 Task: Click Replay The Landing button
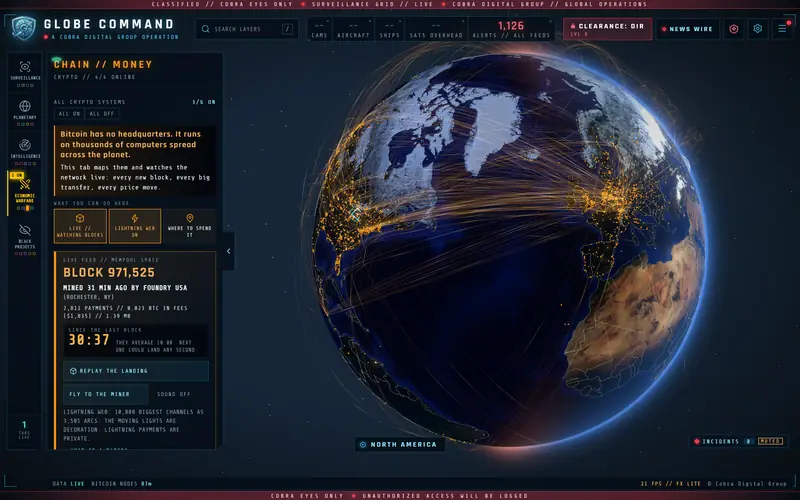(136, 371)
